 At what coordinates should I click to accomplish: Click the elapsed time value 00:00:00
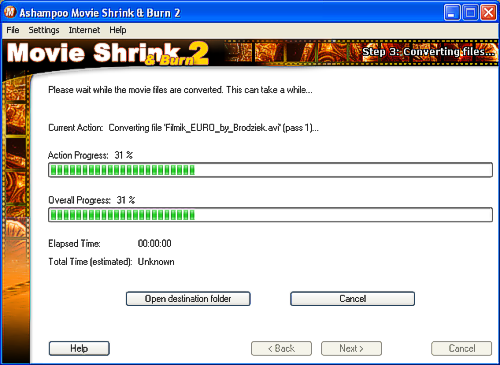pos(154,243)
